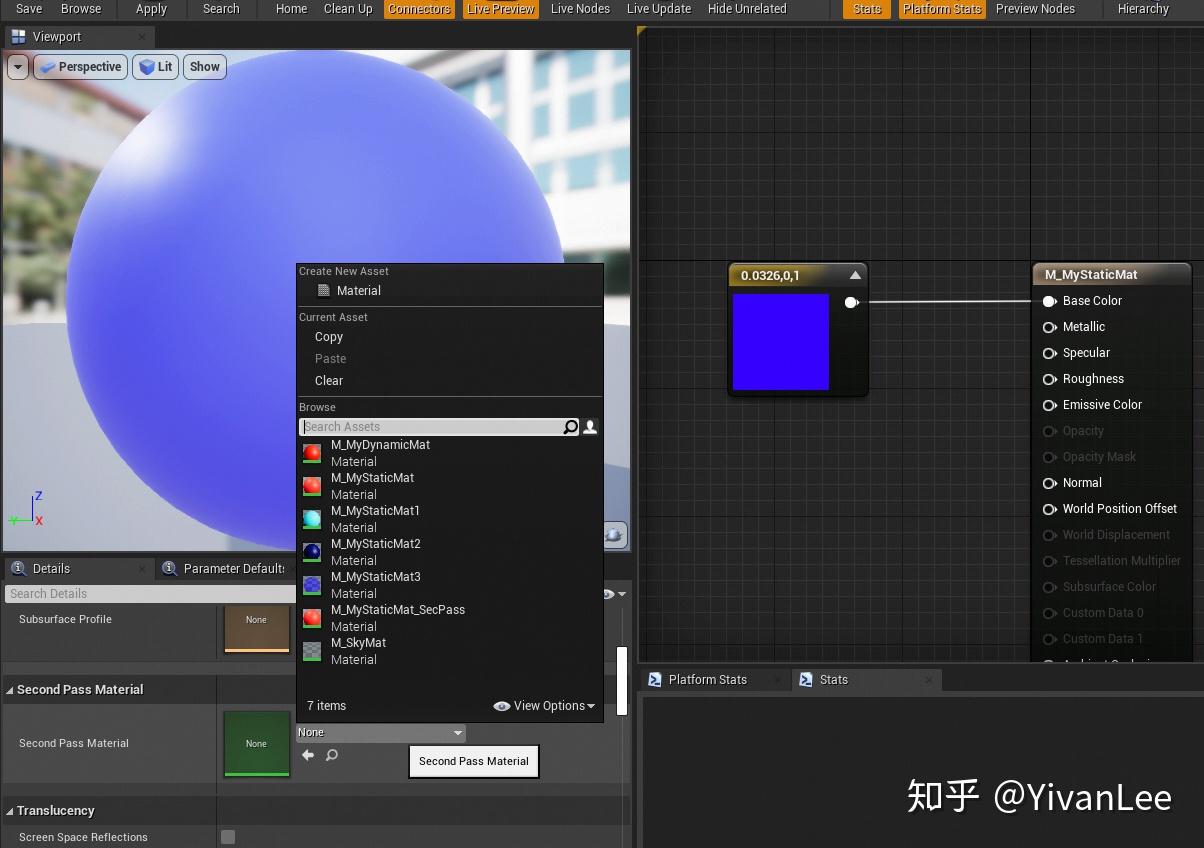Open the None dropdown under Second Pass Material

380,732
